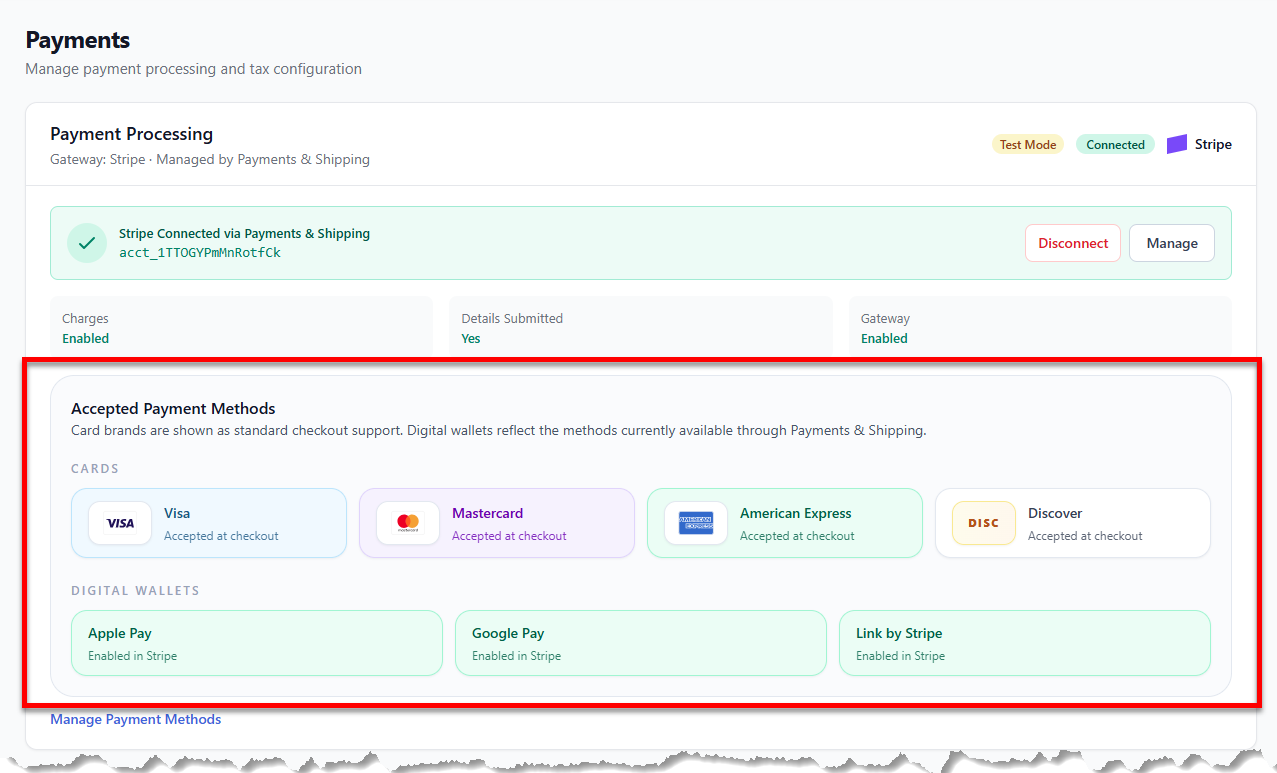Select the Link by Stripe wallet card
The height and width of the screenshot is (773, 1277).
1025,643
